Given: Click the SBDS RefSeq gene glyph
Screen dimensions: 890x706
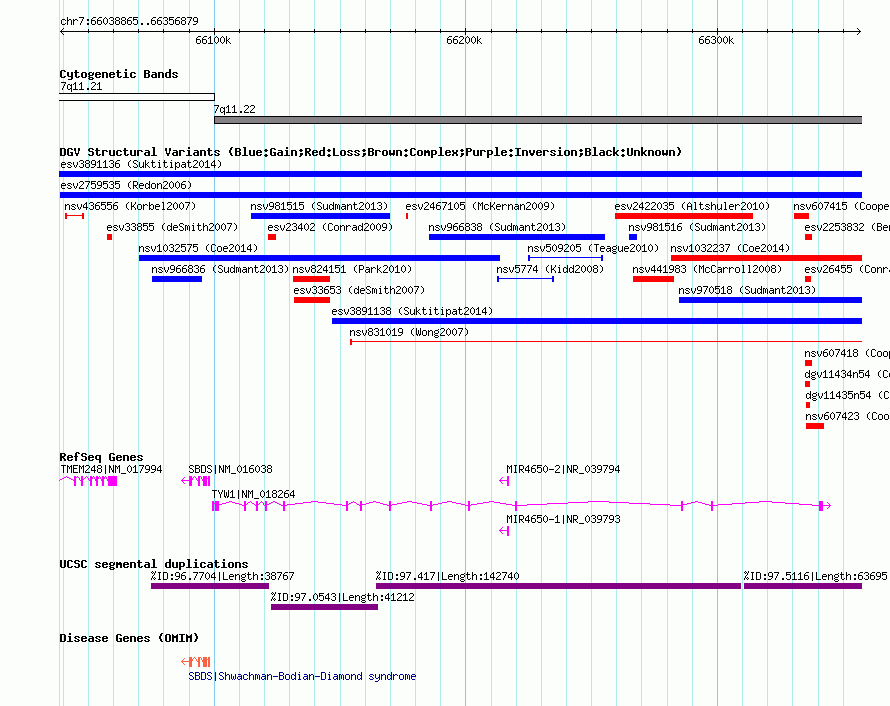Looking at the screenshot, I should click(196, 481).
